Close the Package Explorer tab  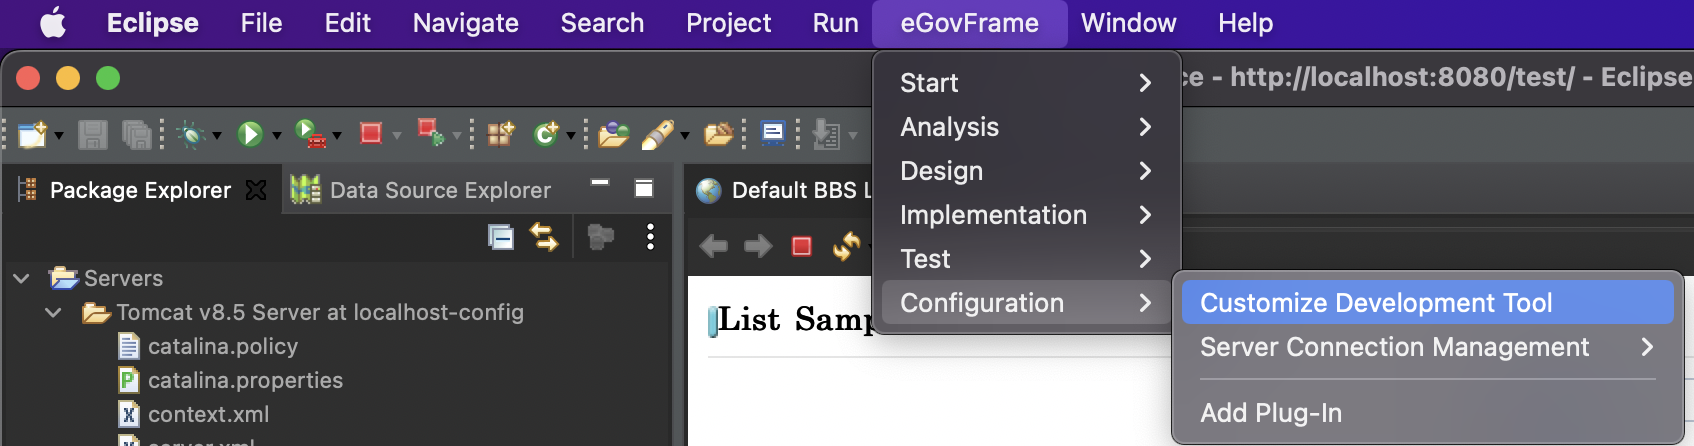[256, 190]
